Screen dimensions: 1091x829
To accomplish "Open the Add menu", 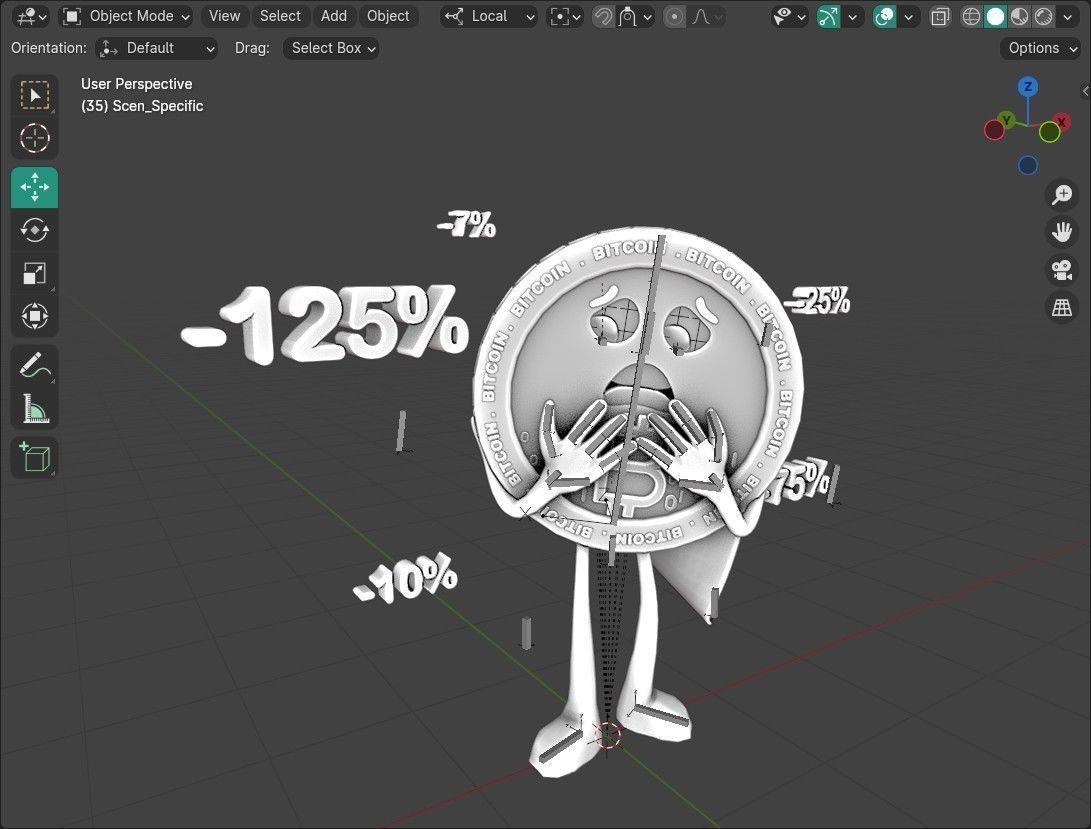I will (x=333, y=16).
